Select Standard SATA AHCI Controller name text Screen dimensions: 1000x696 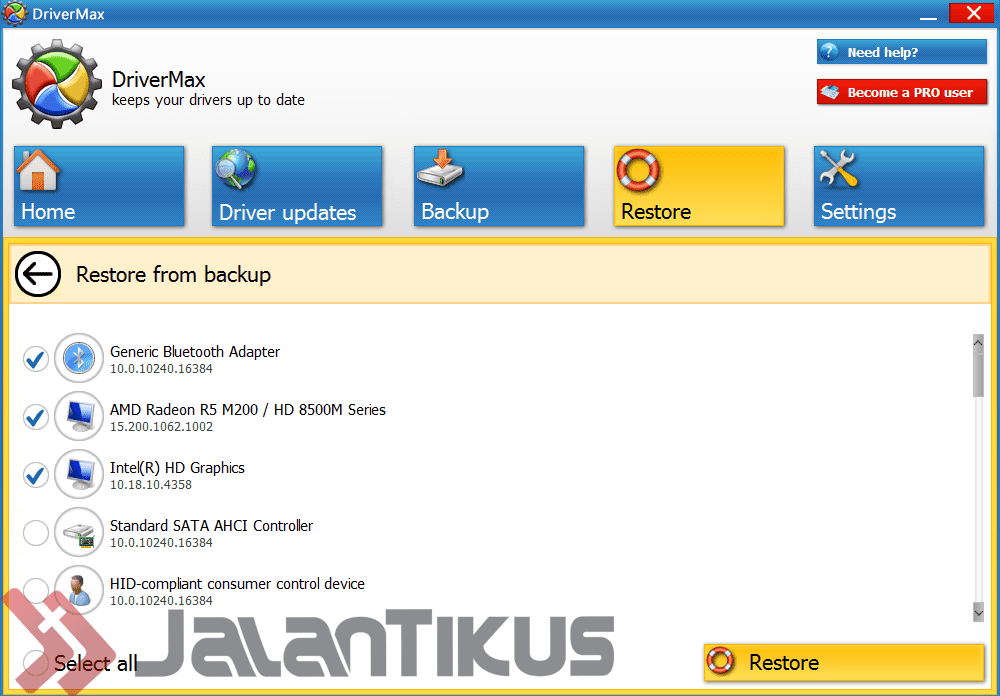click(211, 526)
